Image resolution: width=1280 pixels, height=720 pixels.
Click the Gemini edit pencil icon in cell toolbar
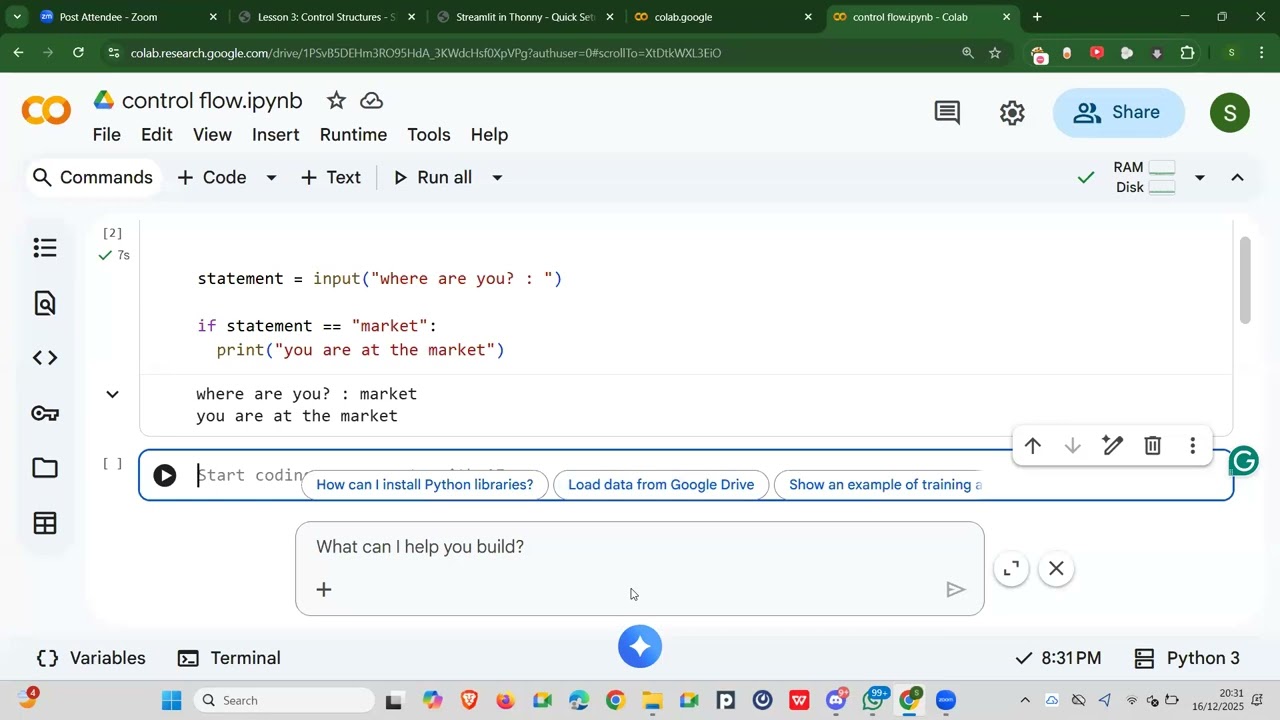click(x=1113, y=446)
